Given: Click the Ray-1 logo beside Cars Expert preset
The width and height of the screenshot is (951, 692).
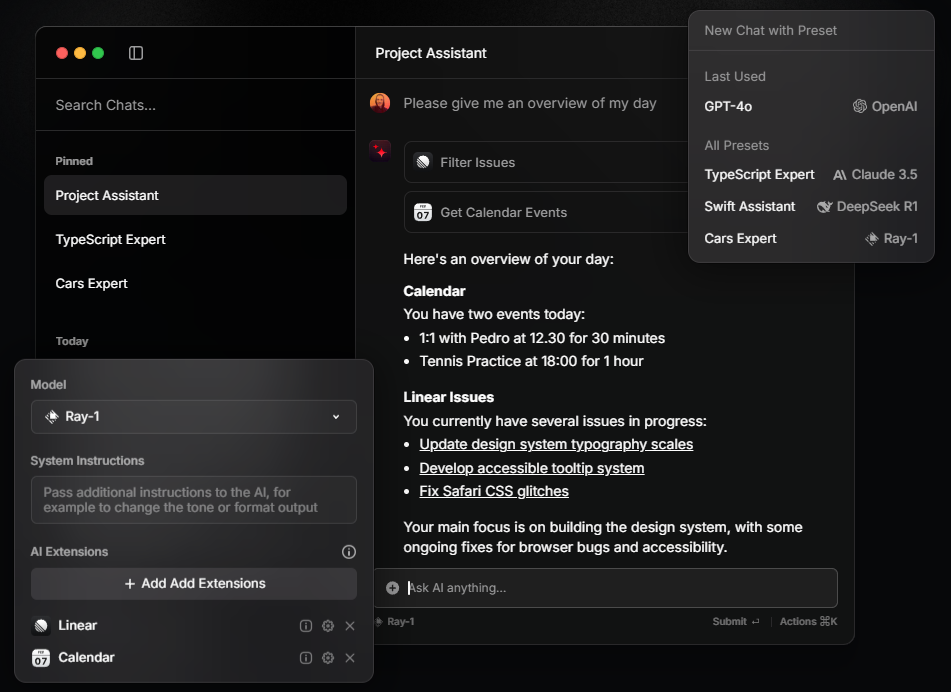Looking at the screenshot, I should click(872, 239).
